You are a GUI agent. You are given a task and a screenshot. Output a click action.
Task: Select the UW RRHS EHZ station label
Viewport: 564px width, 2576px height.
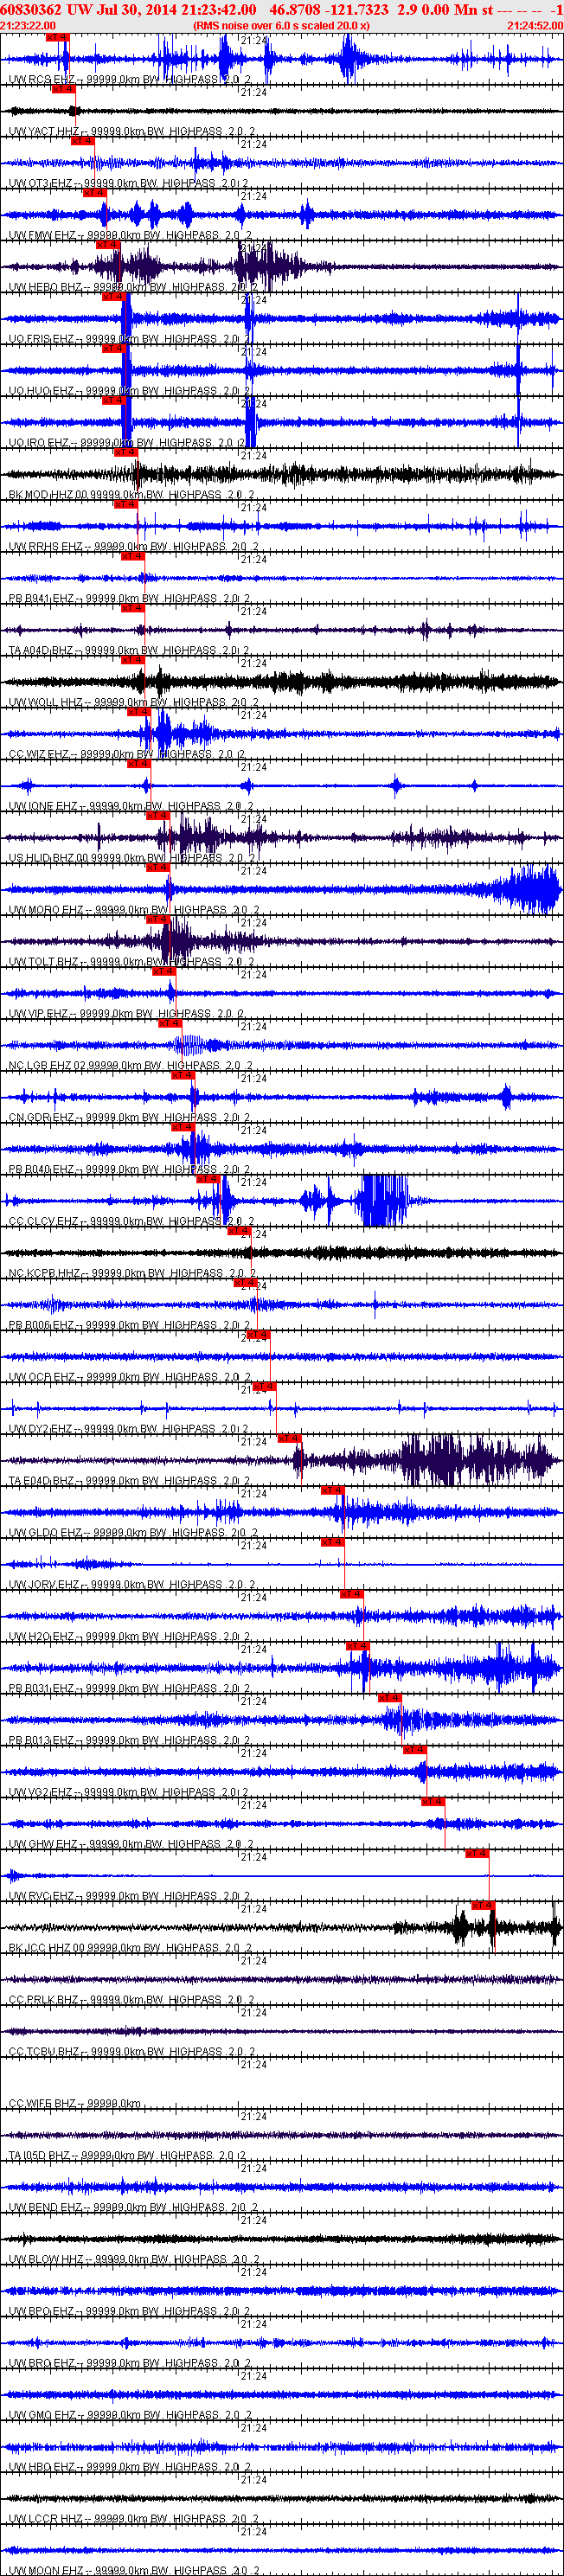133,547
